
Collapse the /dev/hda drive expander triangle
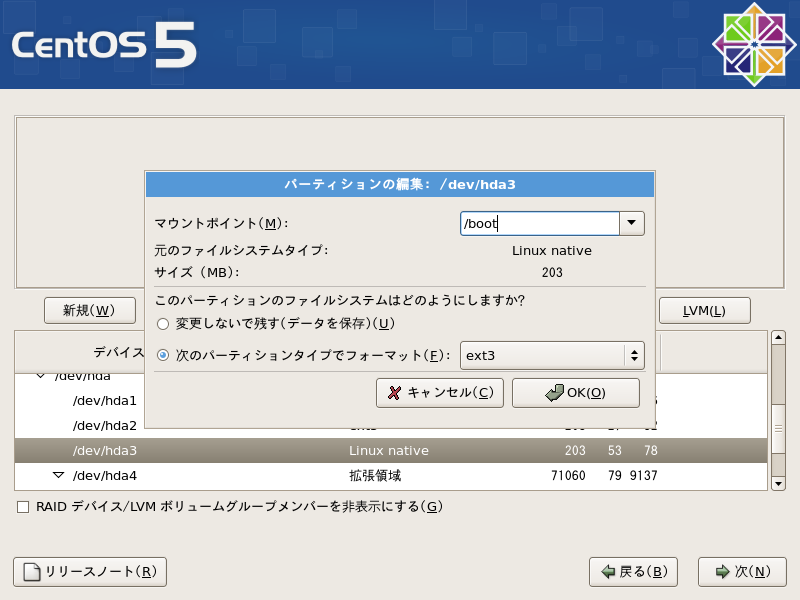point(41,377)
